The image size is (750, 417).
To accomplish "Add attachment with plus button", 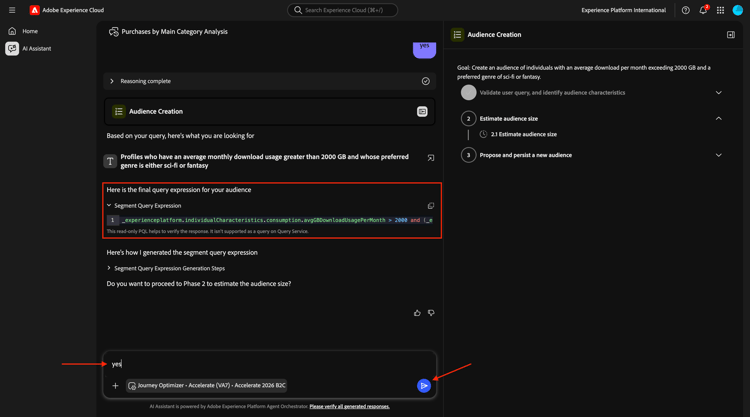I will pos(115,385).
